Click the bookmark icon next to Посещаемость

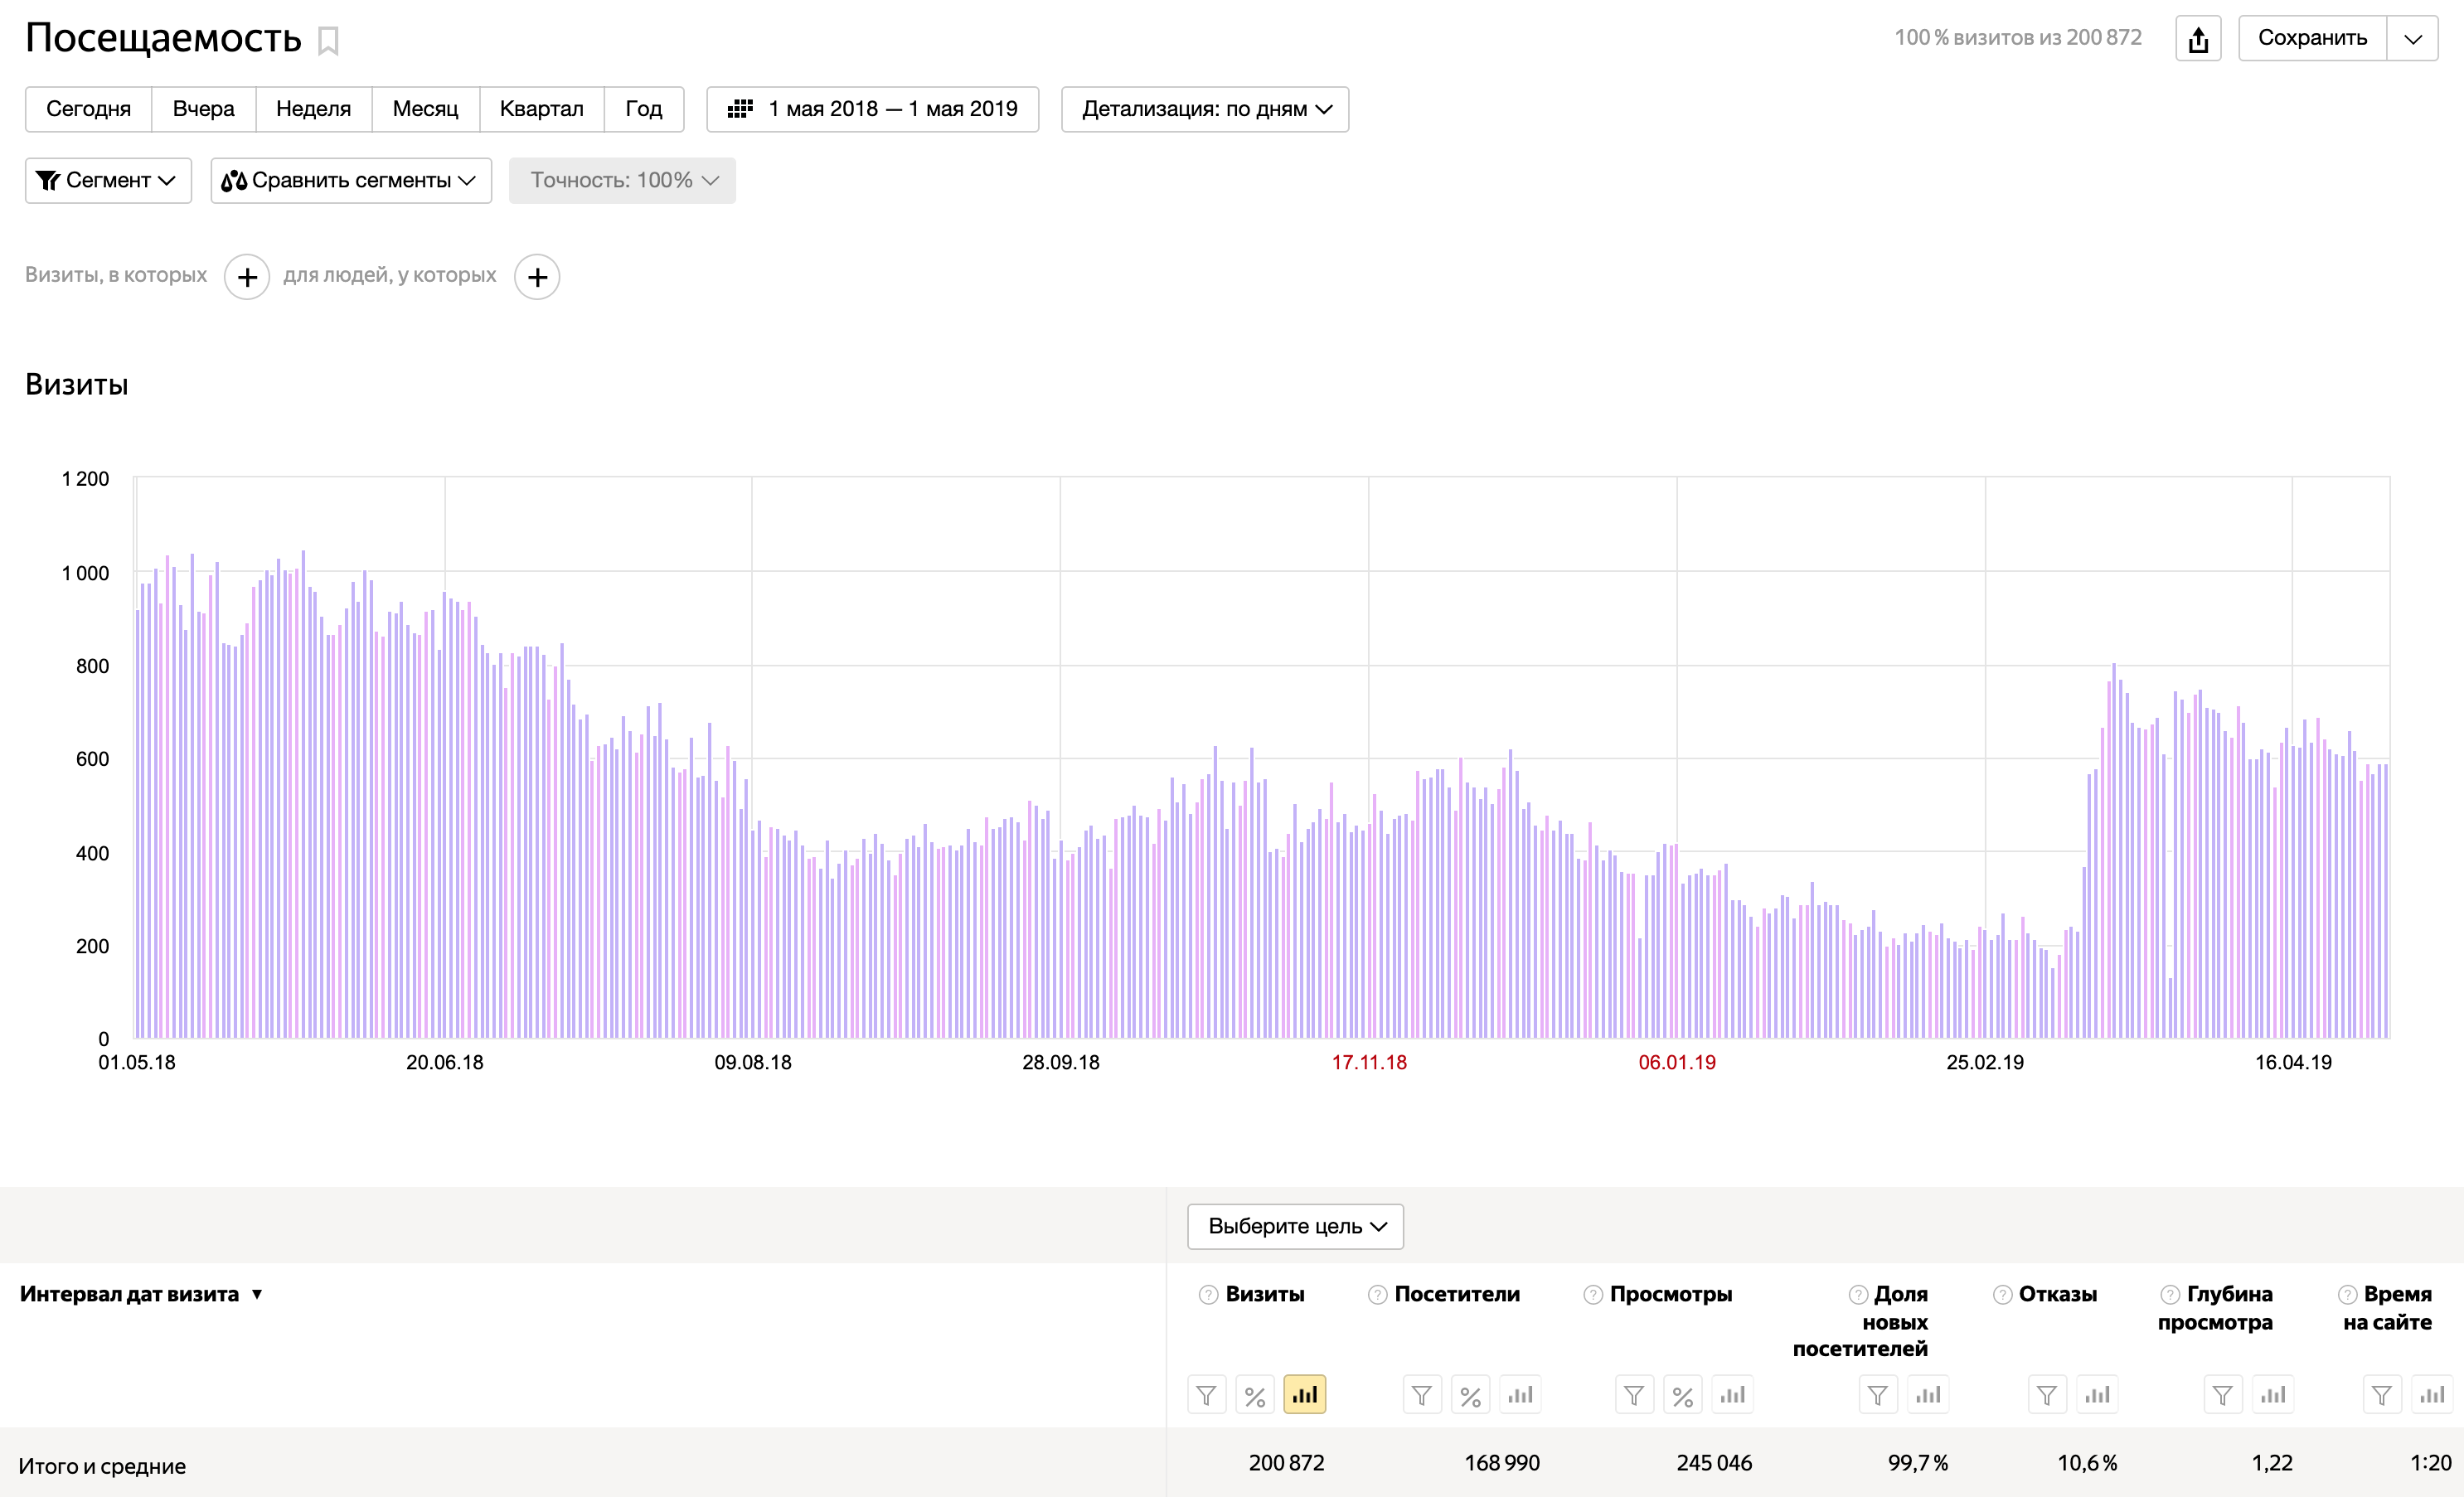328,41
